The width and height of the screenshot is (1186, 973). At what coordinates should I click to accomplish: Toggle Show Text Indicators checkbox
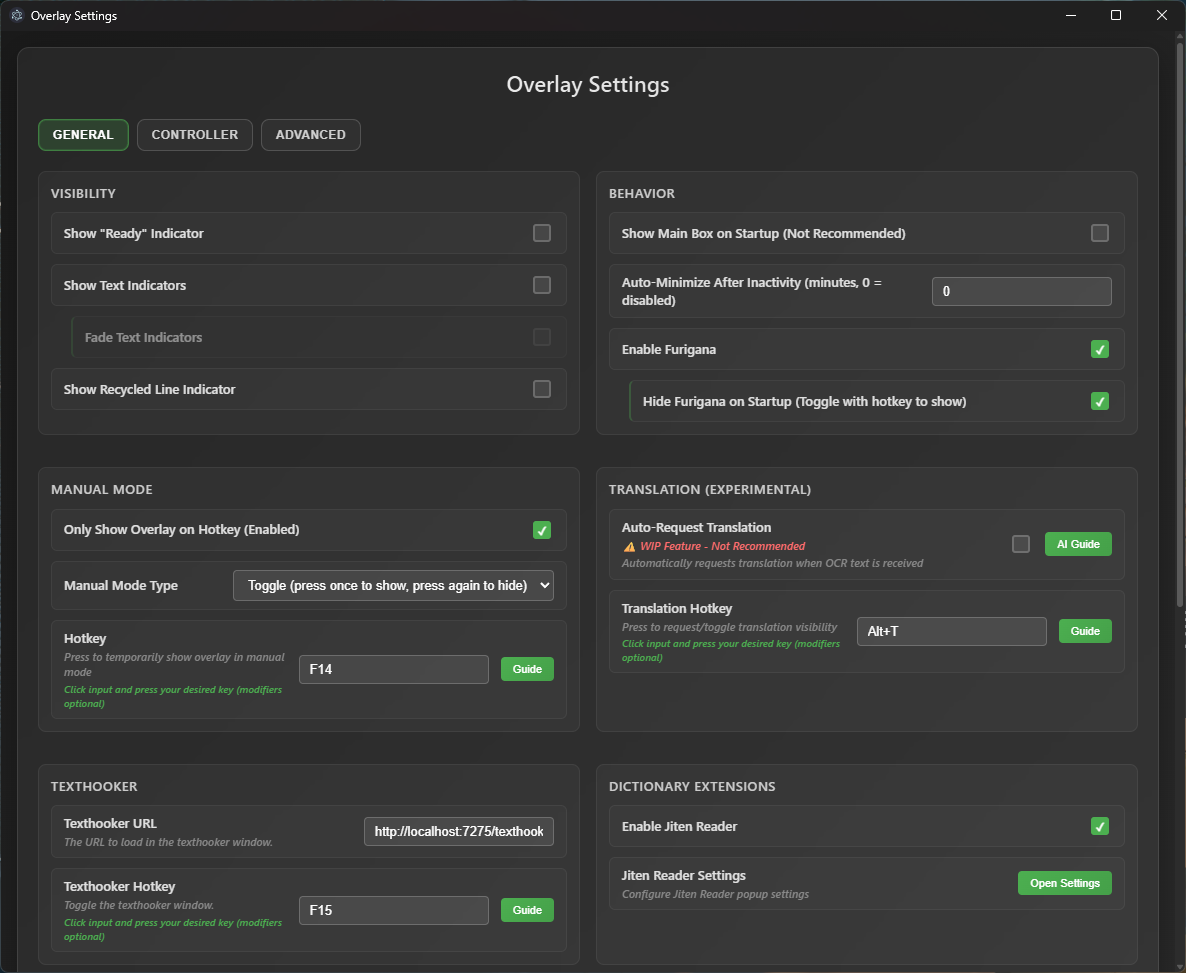coord(542,285)
